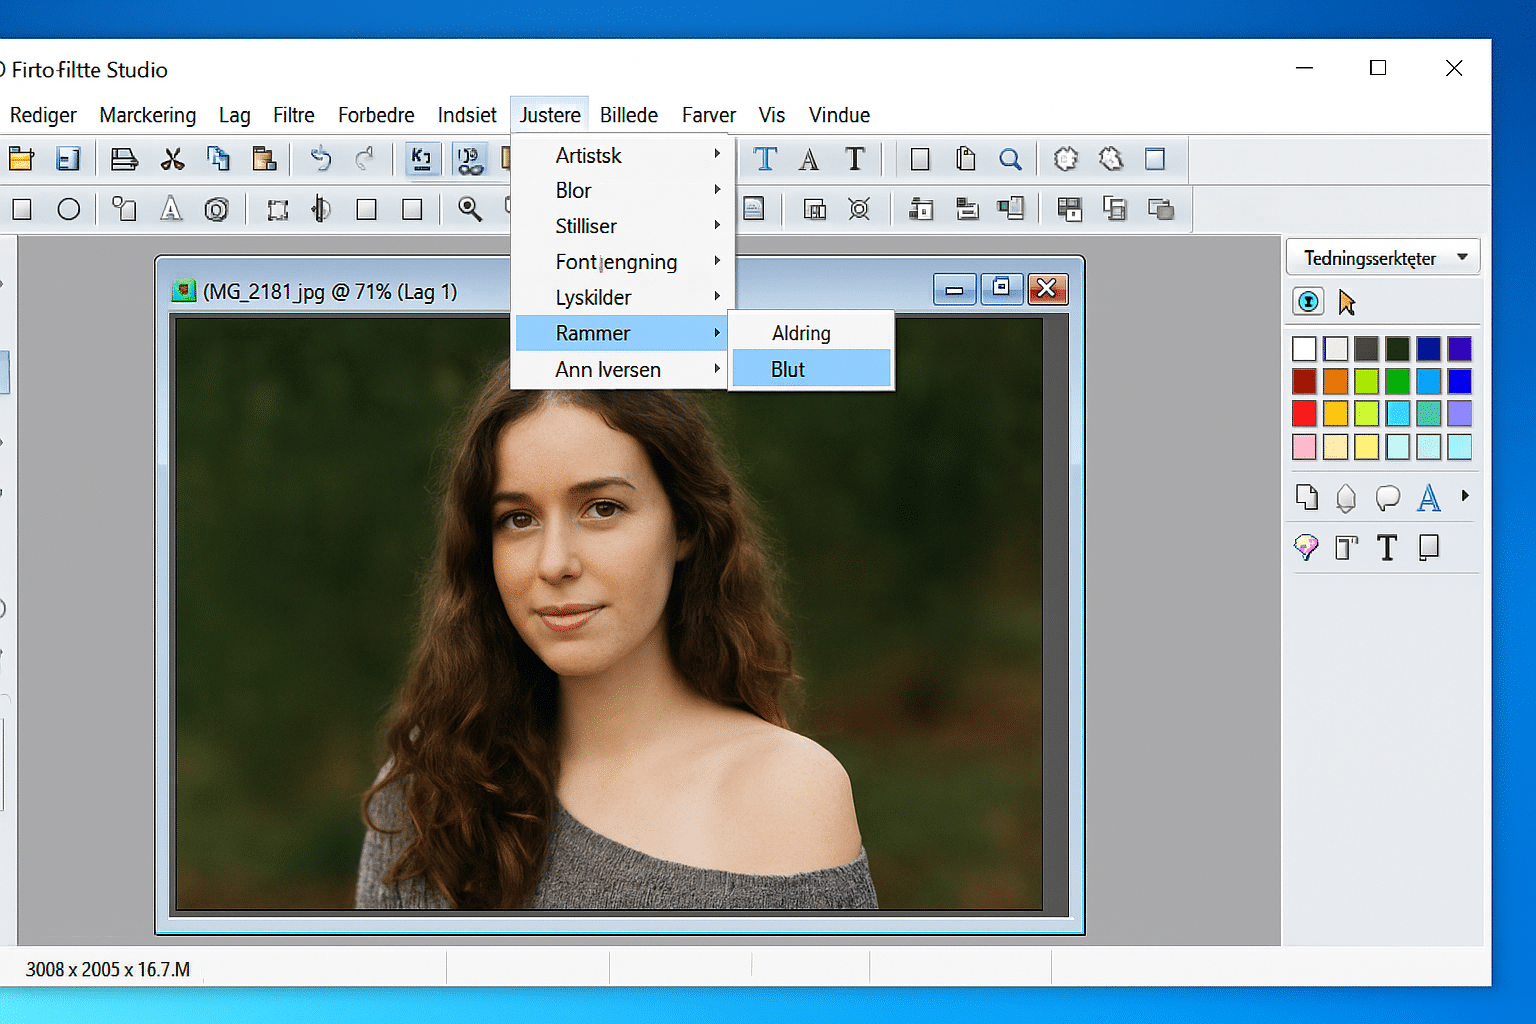Screen dimensions: 1536x1024
Task: Select the Zoom magnifier tool
Action: (470, 209)
